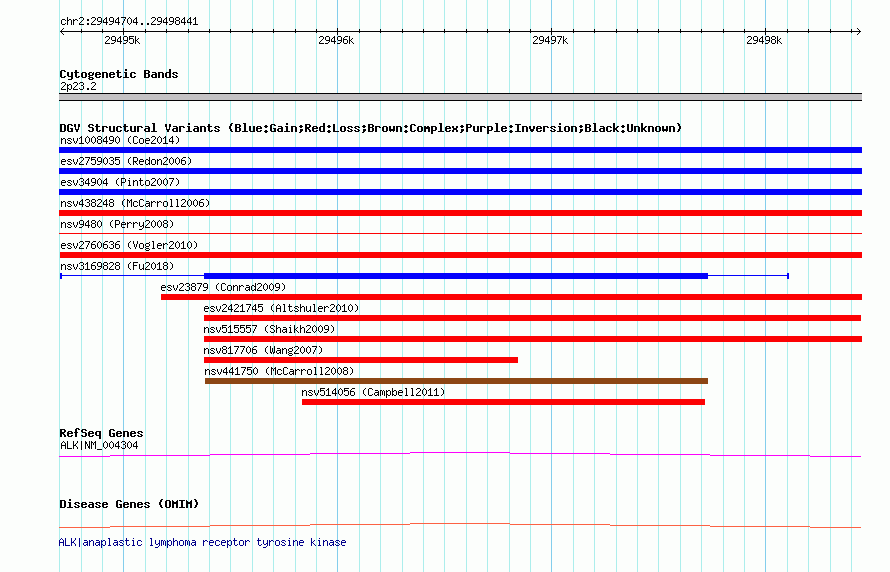Image resolution: width=890 pixels, height=572 pixels.
Task: Select the red esv2421745 loss bar
Action: click(x=532, y=318)
